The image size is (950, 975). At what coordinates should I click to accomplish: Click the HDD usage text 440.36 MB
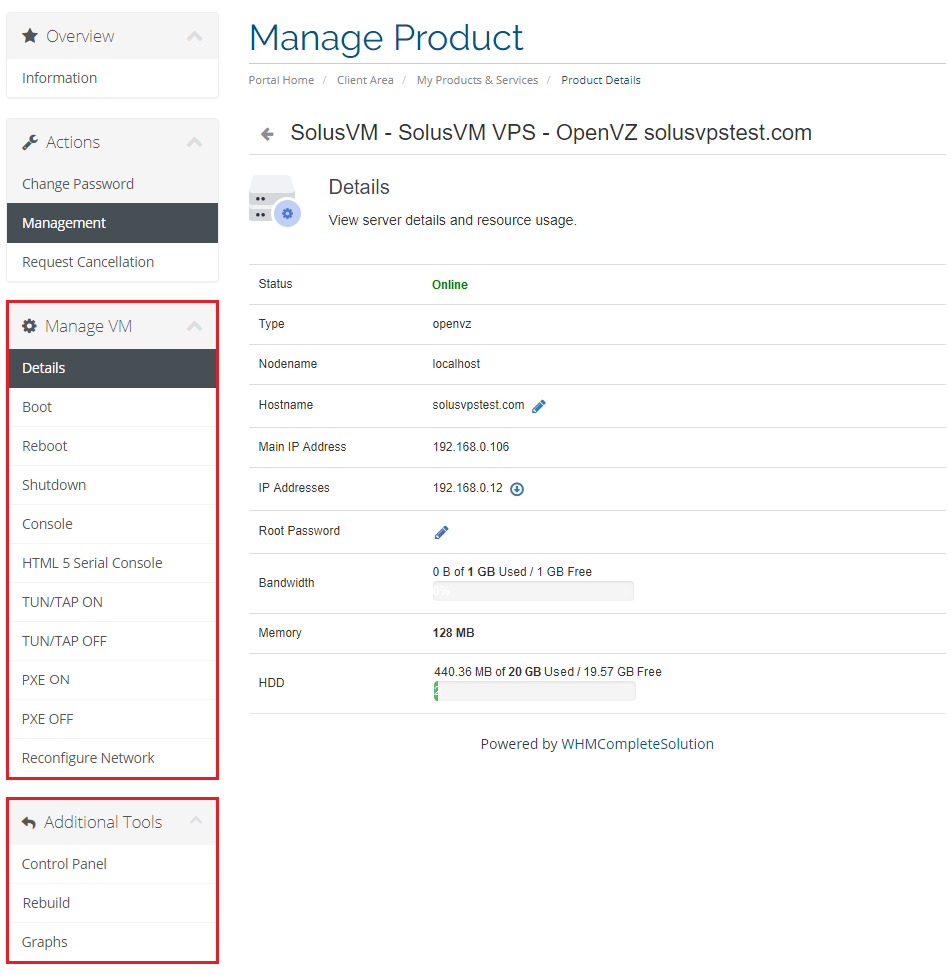point(548,672)
